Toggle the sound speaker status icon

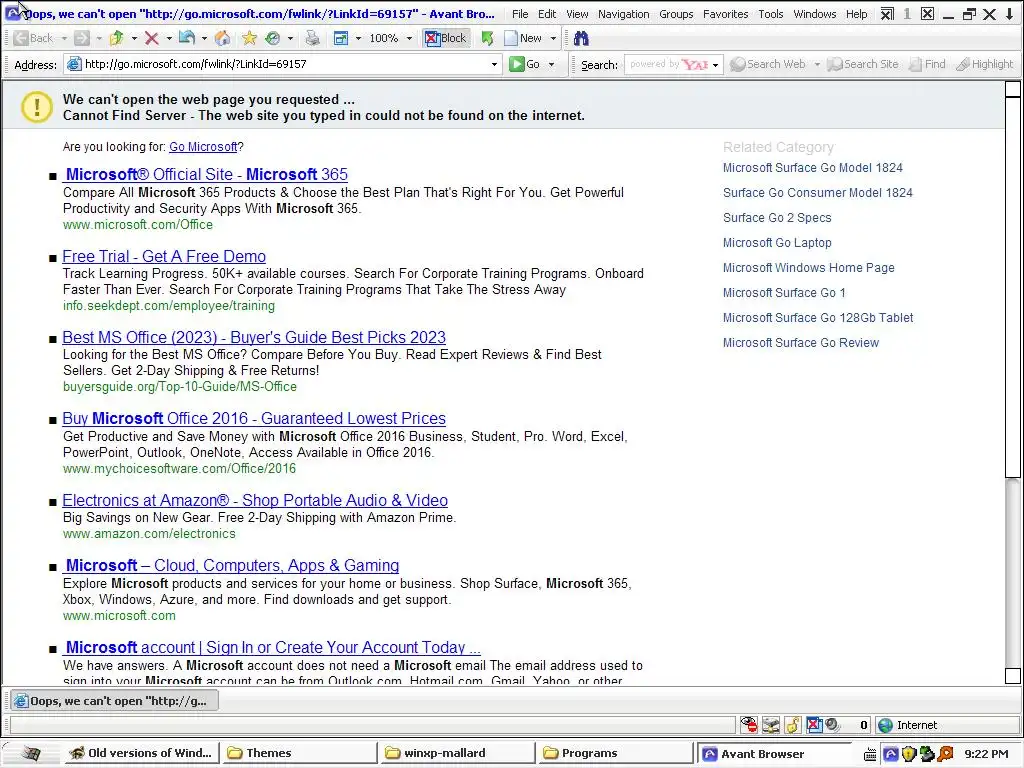pyautogui.click(x=832, y=725)
